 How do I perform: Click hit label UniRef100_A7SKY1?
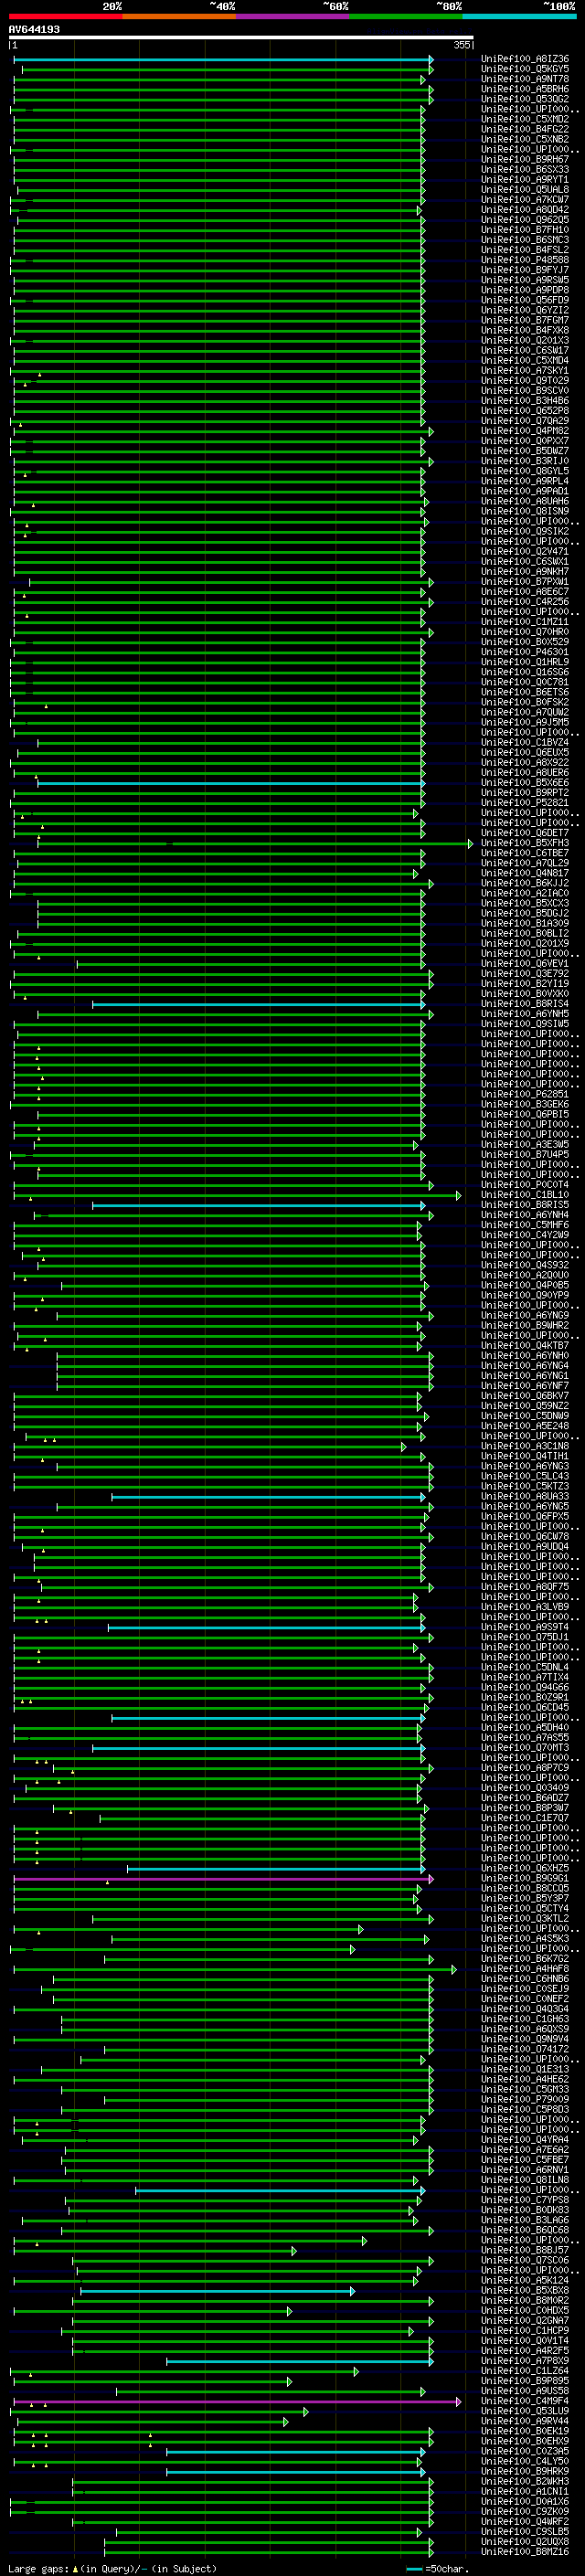[x=525, y=371]
